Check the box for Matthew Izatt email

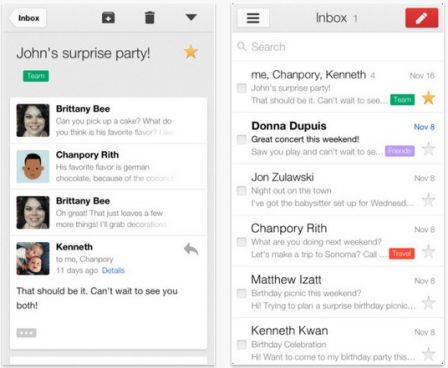pos(241,293)
